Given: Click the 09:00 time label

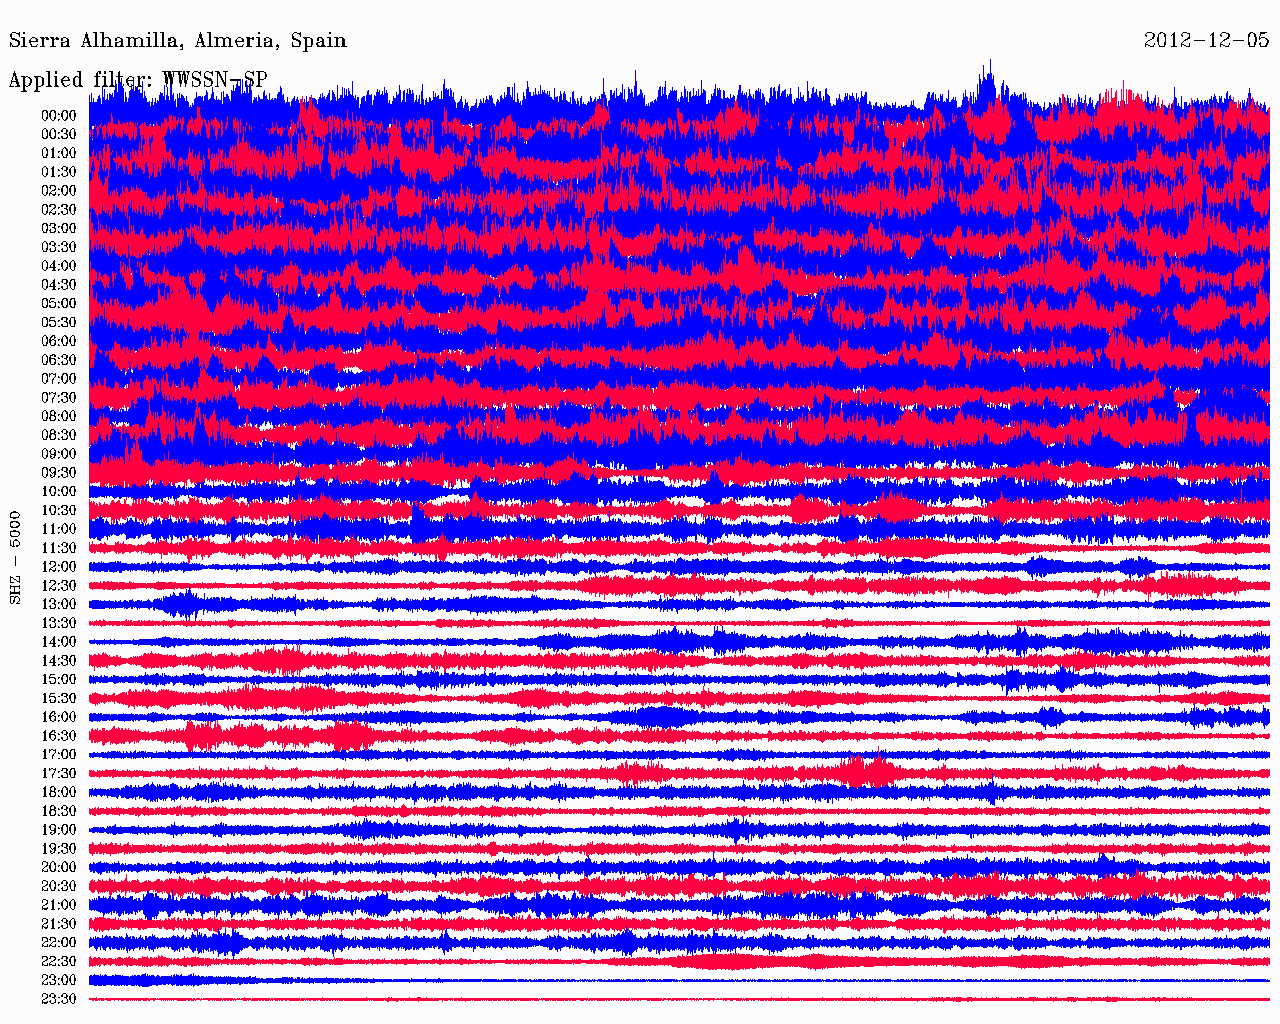Looking at the screenshot, I should coord(59,454).
